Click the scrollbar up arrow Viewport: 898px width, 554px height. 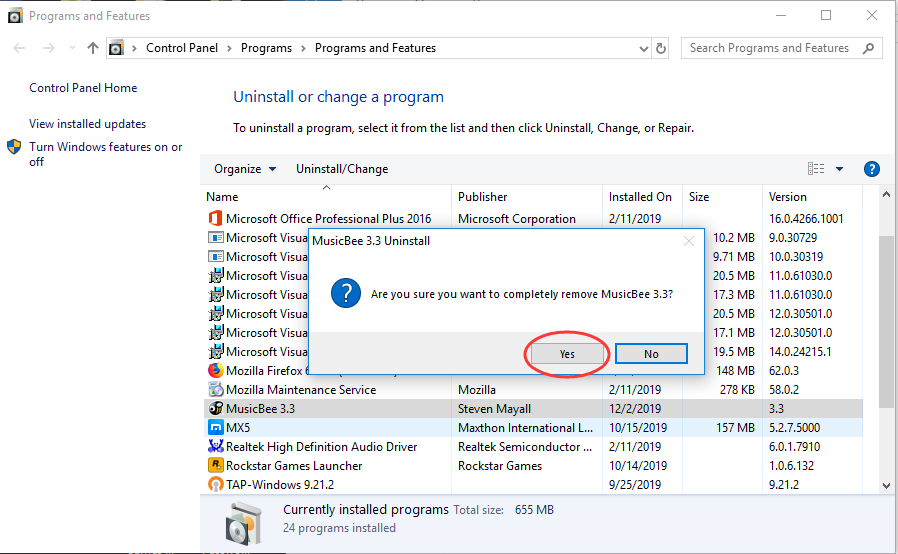coord(886,195)
